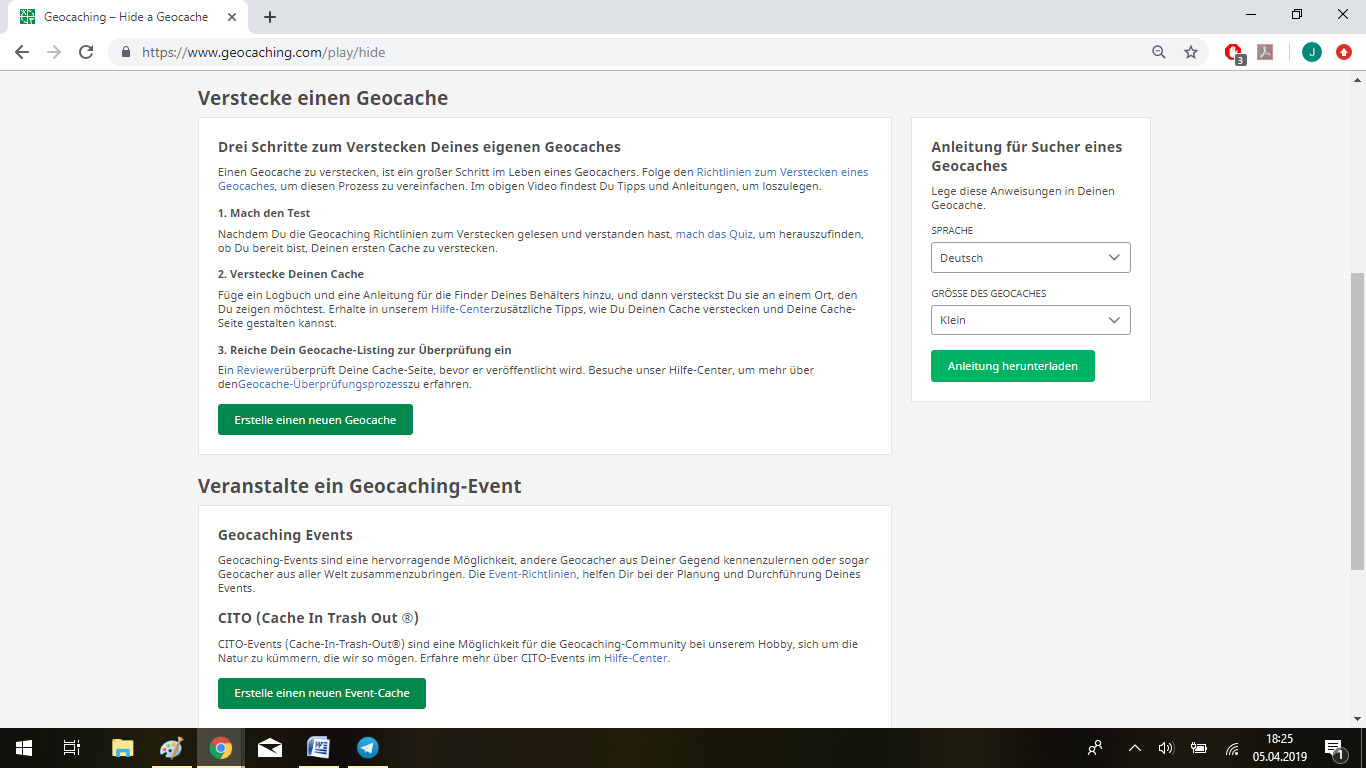Open the site security padlock info
The height and width of the screenshot is (772, 1366).
[x=126, y=52]
